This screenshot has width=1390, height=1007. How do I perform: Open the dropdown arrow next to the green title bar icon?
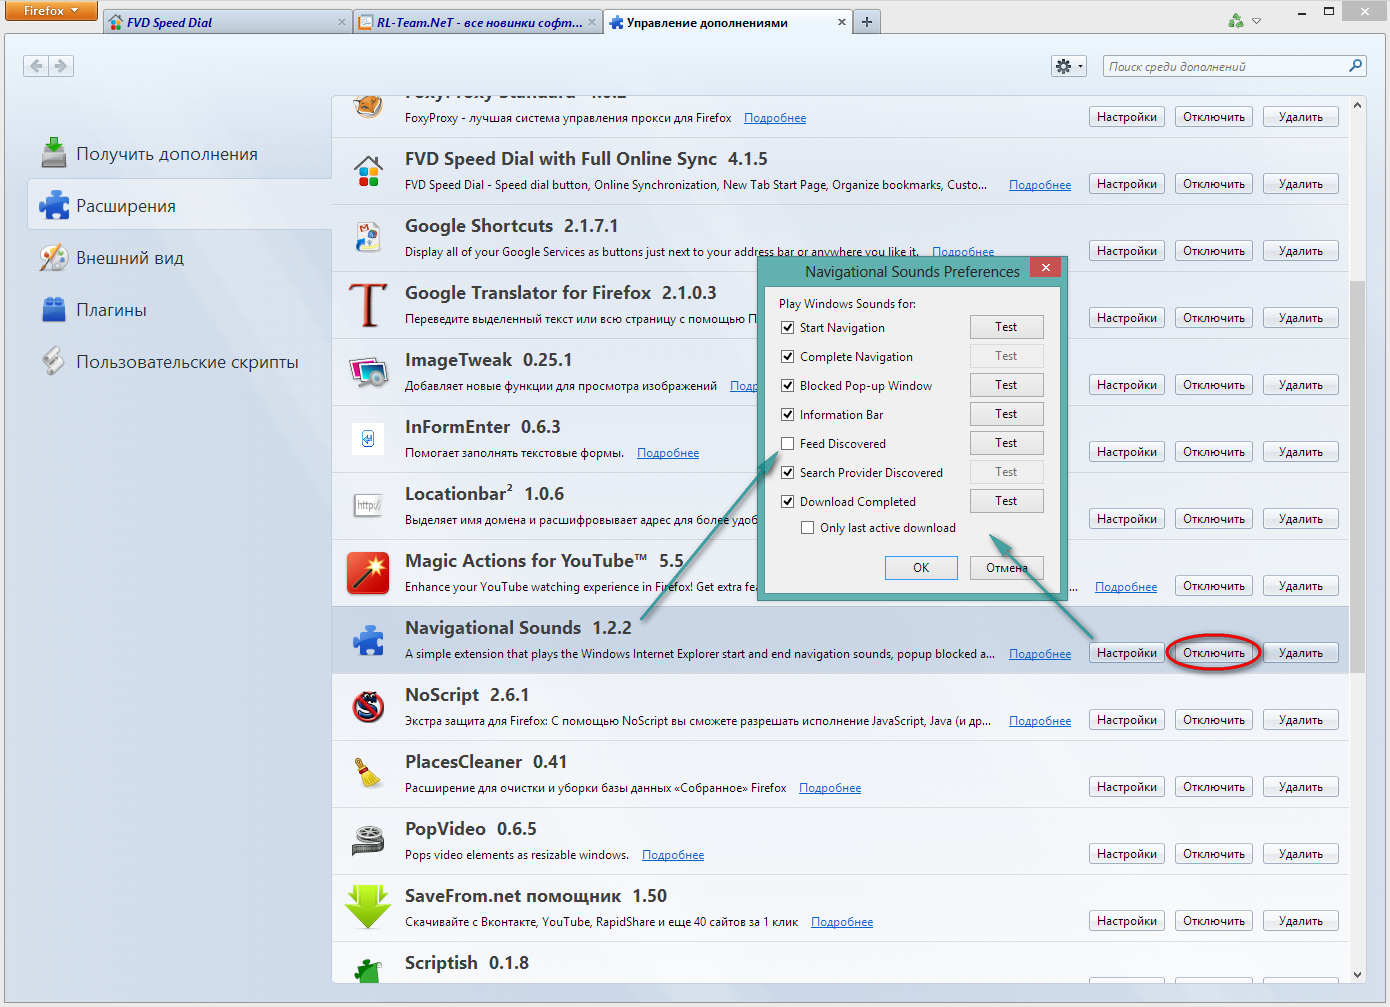(1257, 21)
